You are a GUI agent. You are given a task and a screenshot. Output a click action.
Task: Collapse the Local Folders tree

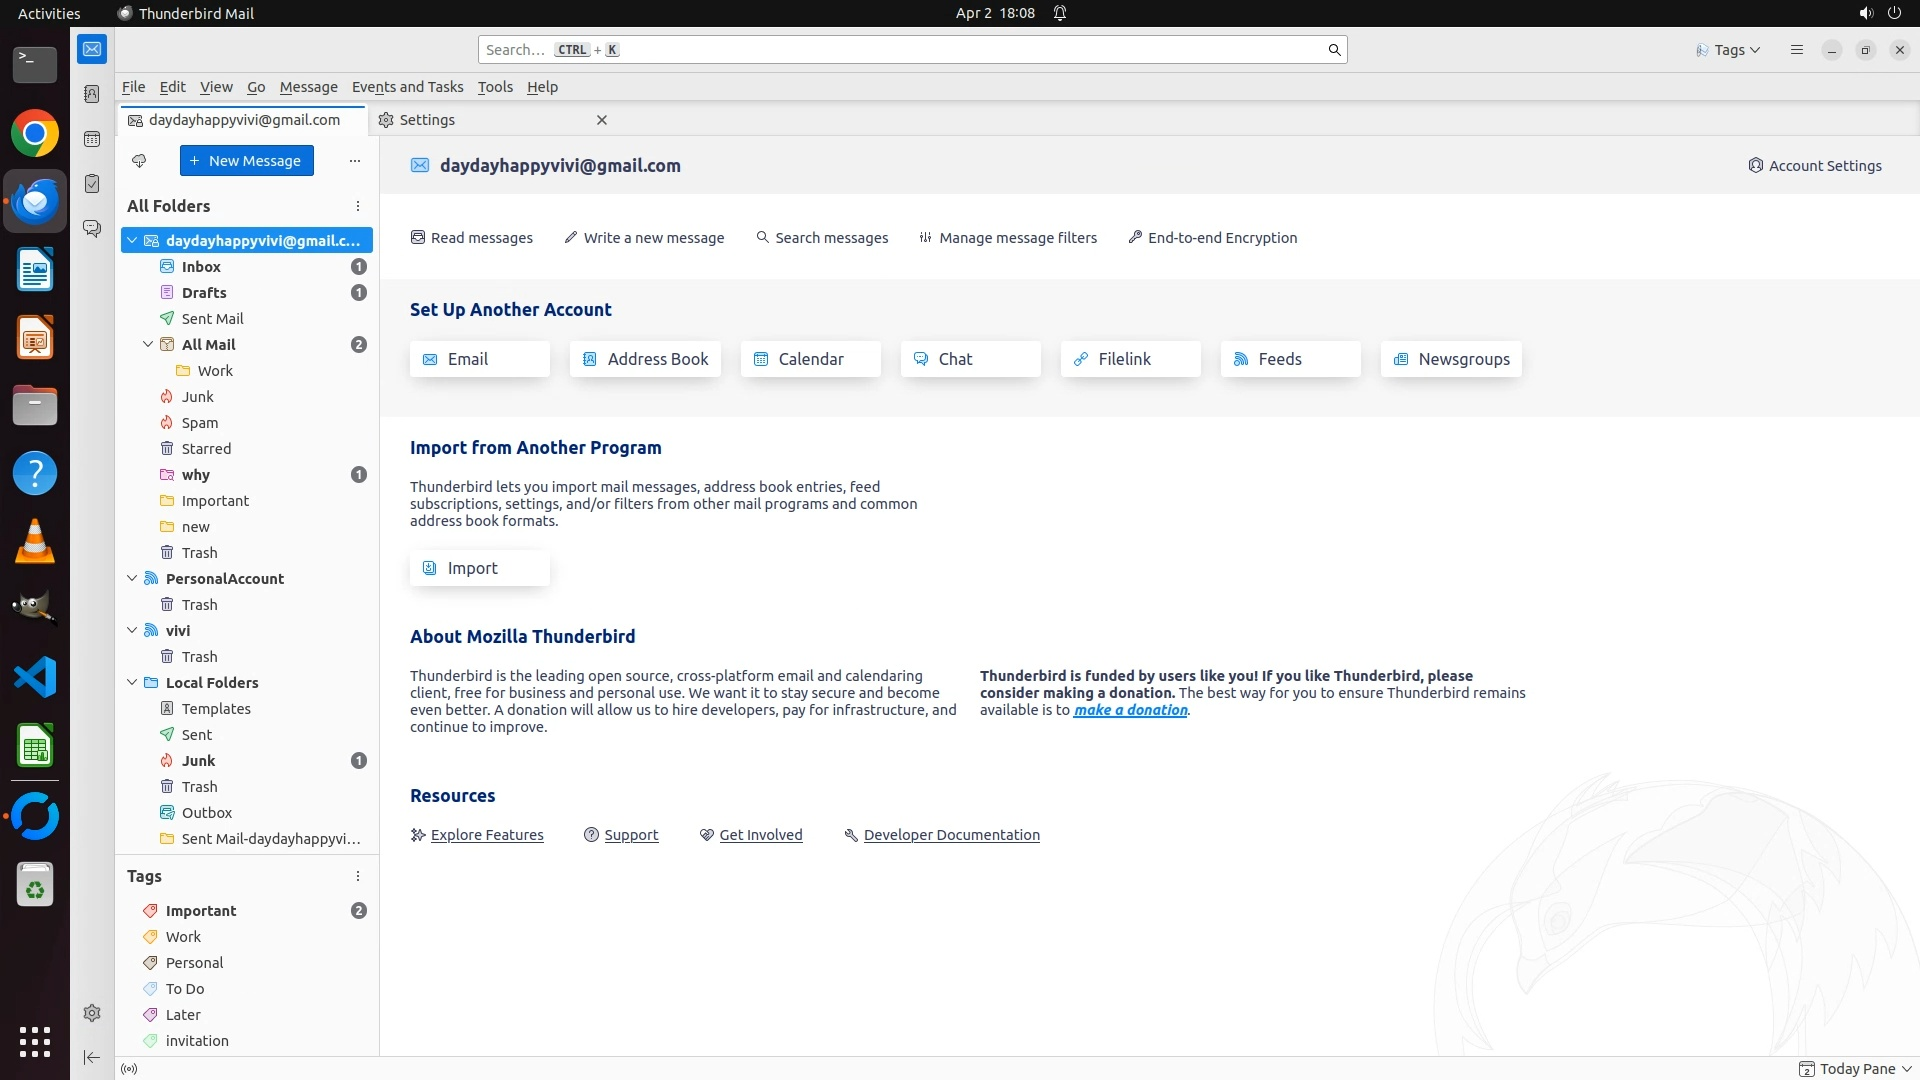[x=132, y=682]
